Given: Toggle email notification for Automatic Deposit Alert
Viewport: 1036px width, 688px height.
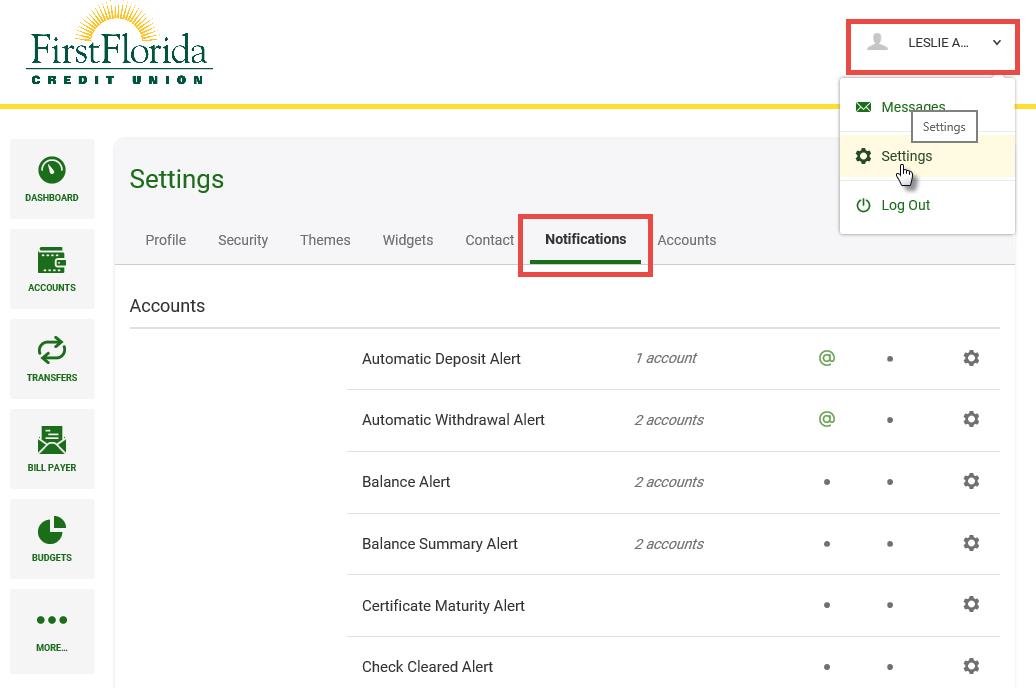Looking at the screenshot, I should [826, 358].
